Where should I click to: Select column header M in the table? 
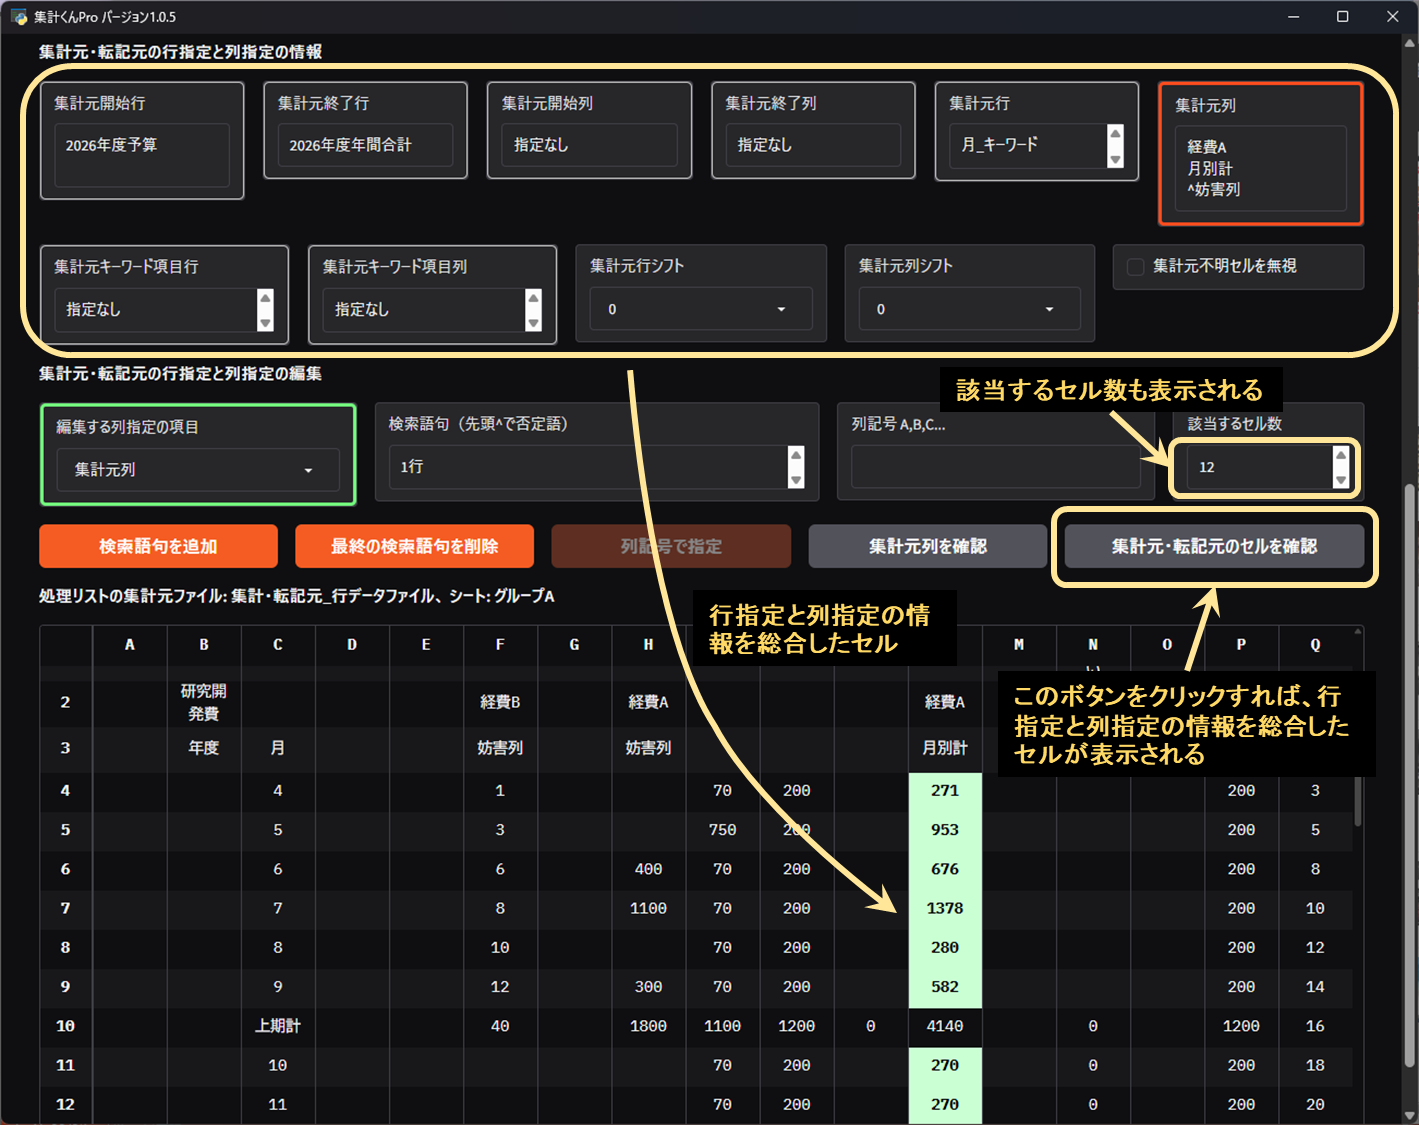click(1019, 645)
